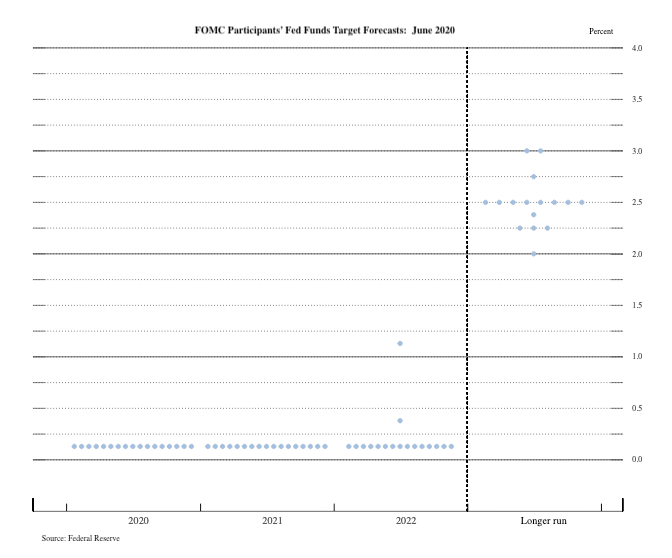The height and width of the screenshot is (558, 672).
Task: Click the Longer run dot at 2.0
Action: [x=534, y=254]
